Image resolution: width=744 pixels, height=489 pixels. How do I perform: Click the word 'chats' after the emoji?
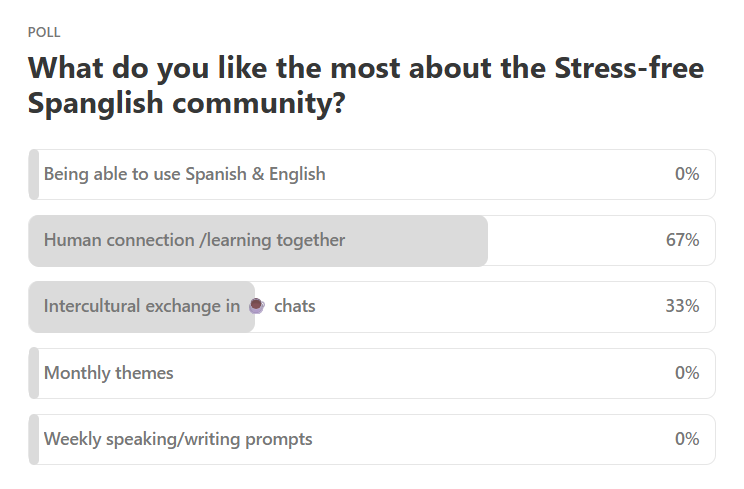295,306
